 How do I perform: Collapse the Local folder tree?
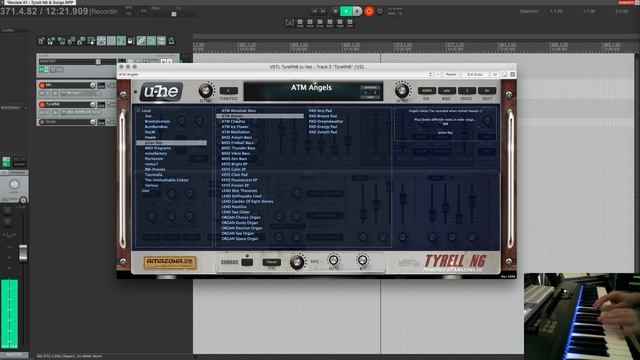pos(138,111)
